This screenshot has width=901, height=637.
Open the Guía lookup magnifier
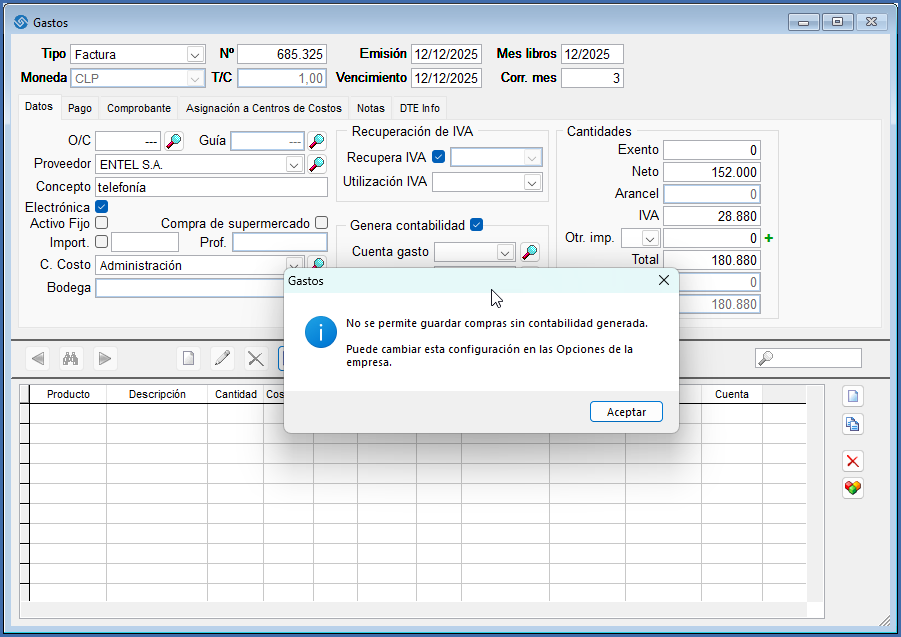tap(317, 141)
